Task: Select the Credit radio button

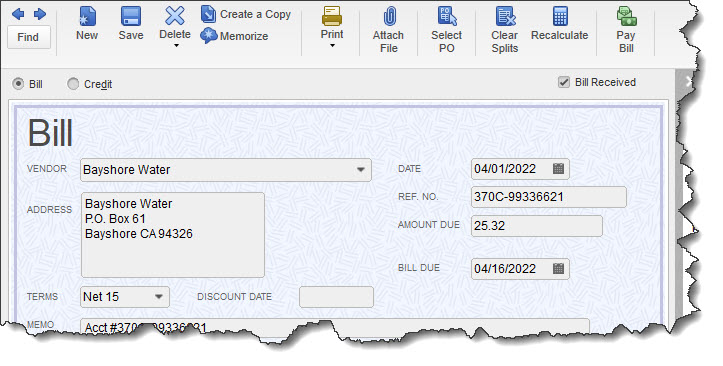Action: point(73,84)
